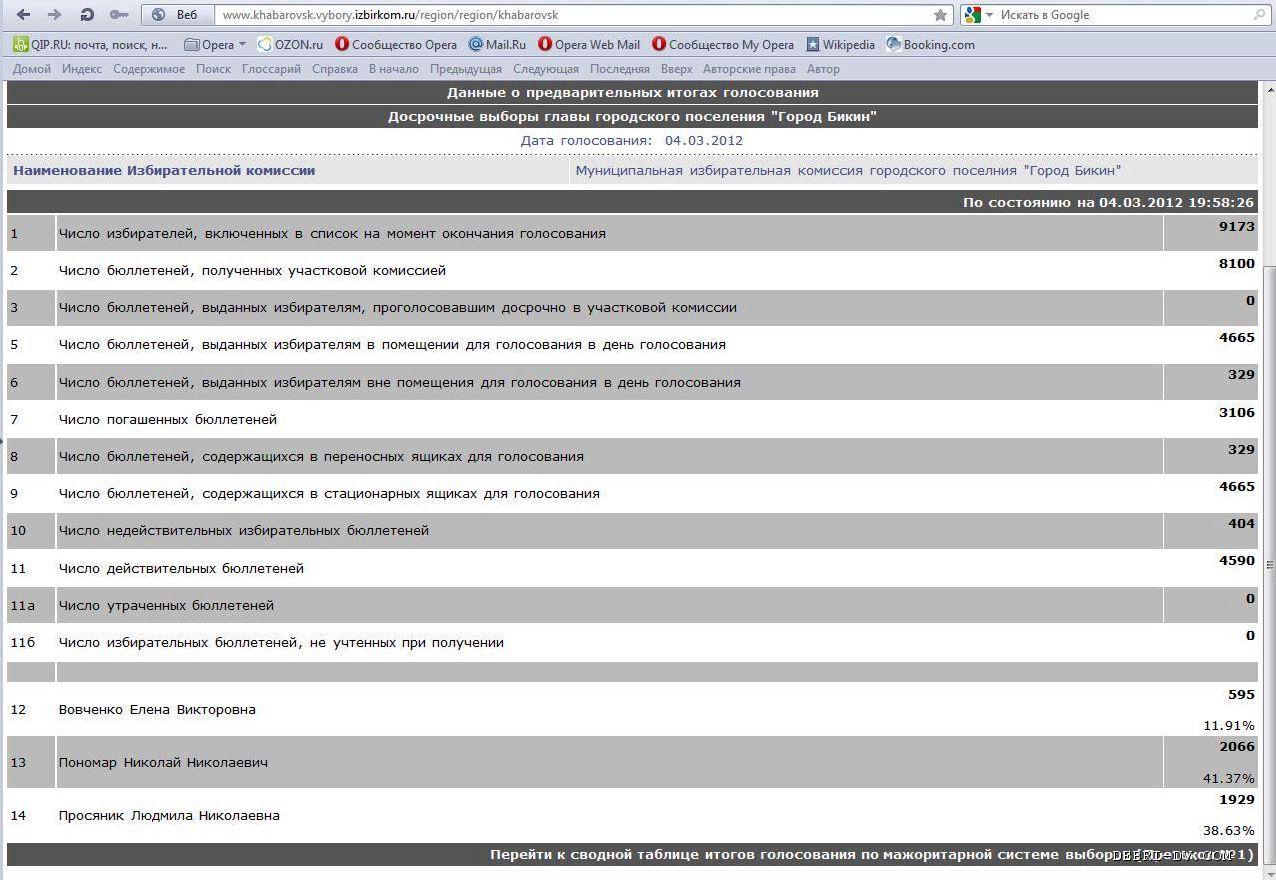Open the Mail.Ru bookmark
The image size is (1276, 880).
(x=497, y=44)
